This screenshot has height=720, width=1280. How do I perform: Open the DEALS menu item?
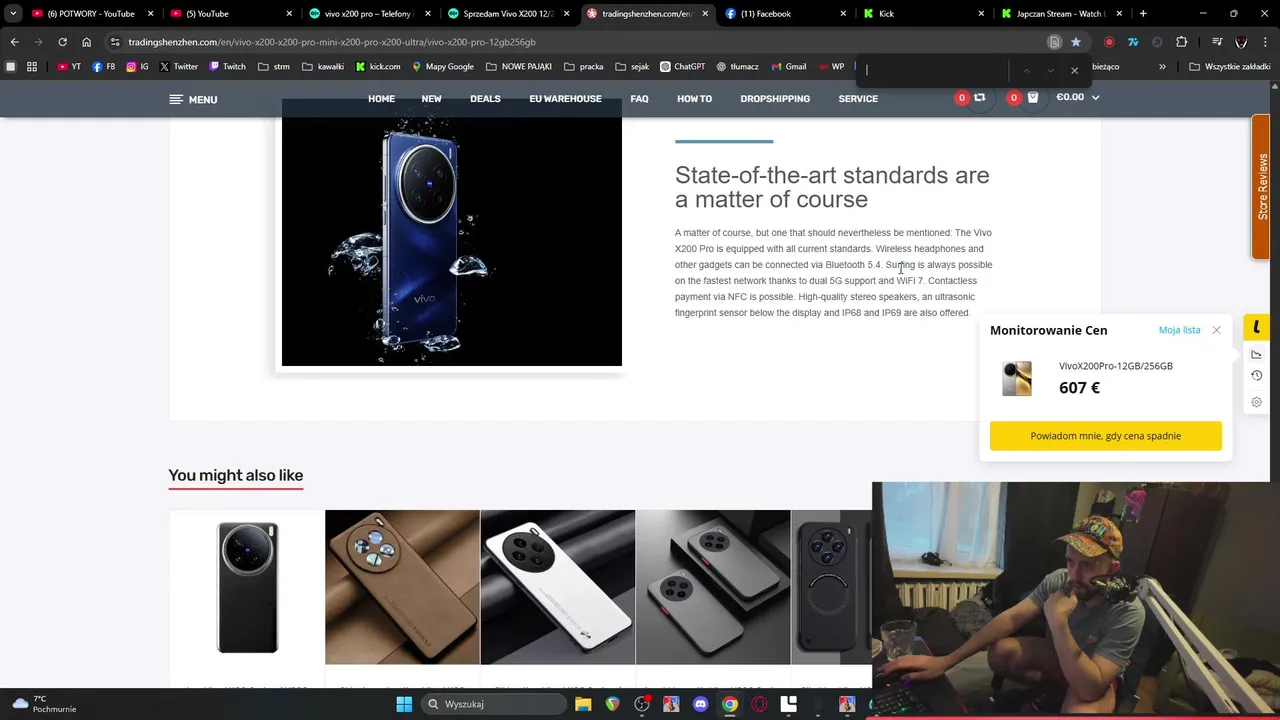tap(485, 99)
